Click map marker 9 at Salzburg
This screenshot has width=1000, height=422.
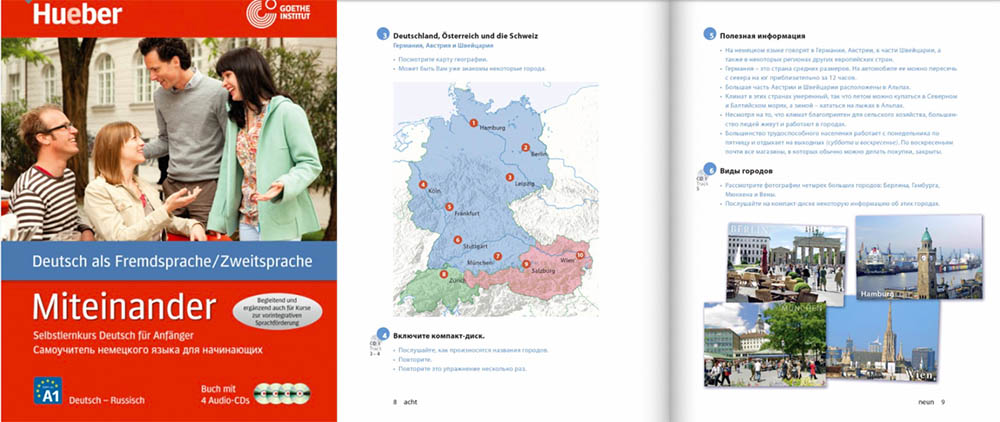526,263
